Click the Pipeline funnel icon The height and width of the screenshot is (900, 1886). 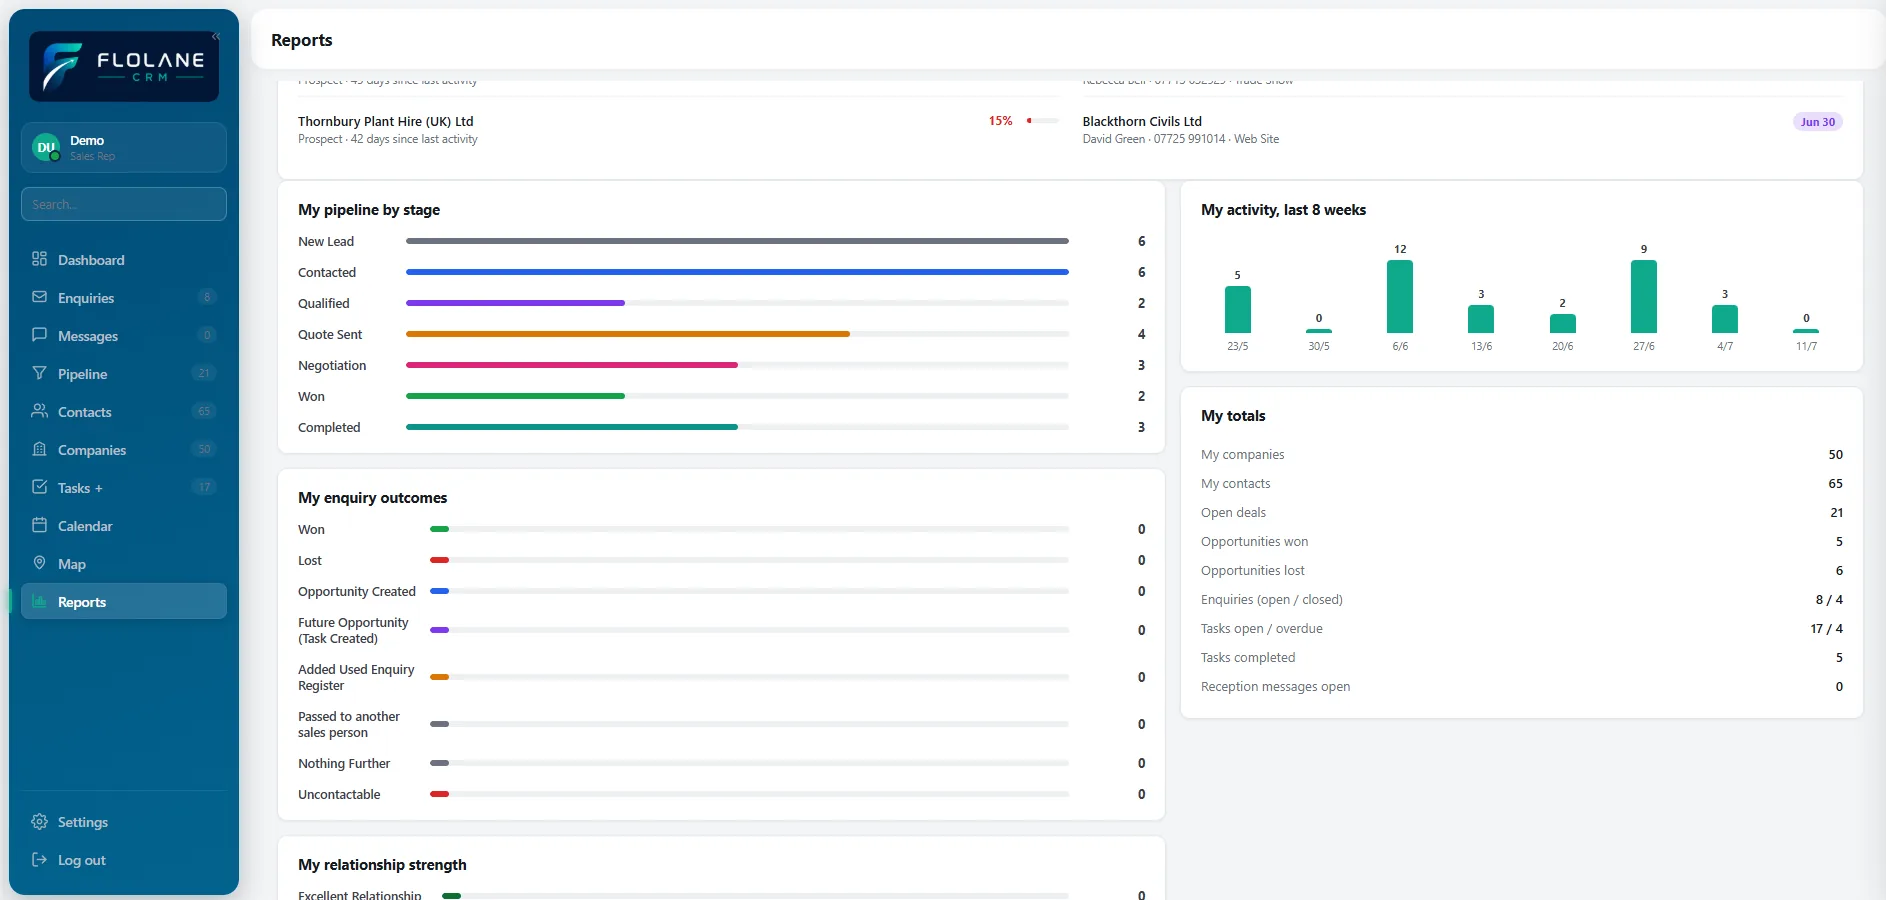[40, 373]
